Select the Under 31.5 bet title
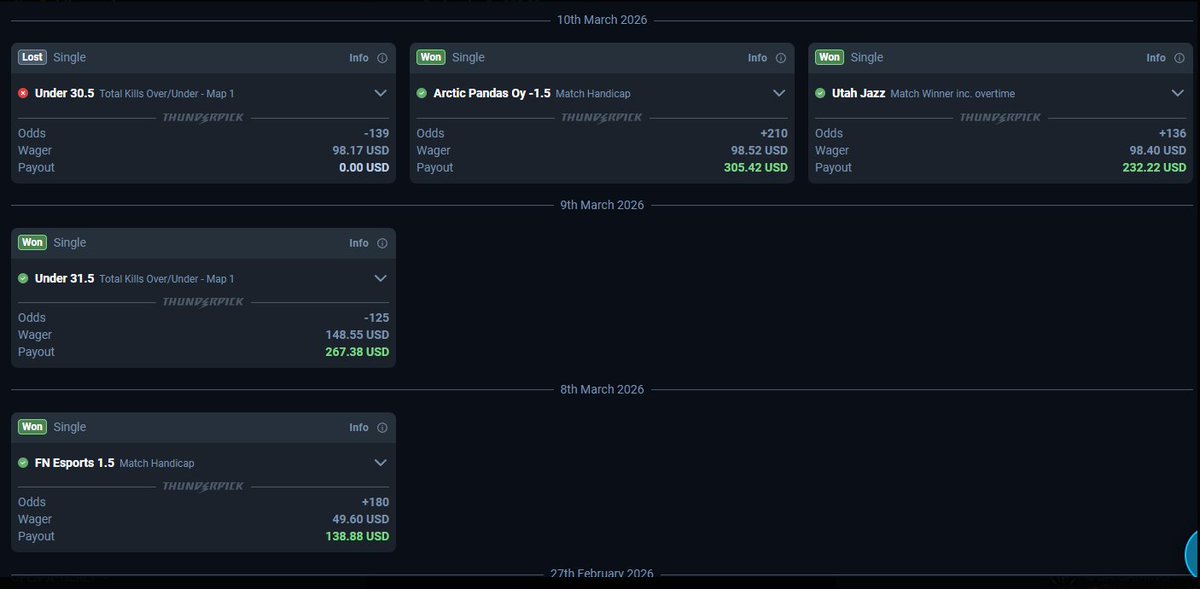This screenshot has height=589, width=1200. point(65,278)
